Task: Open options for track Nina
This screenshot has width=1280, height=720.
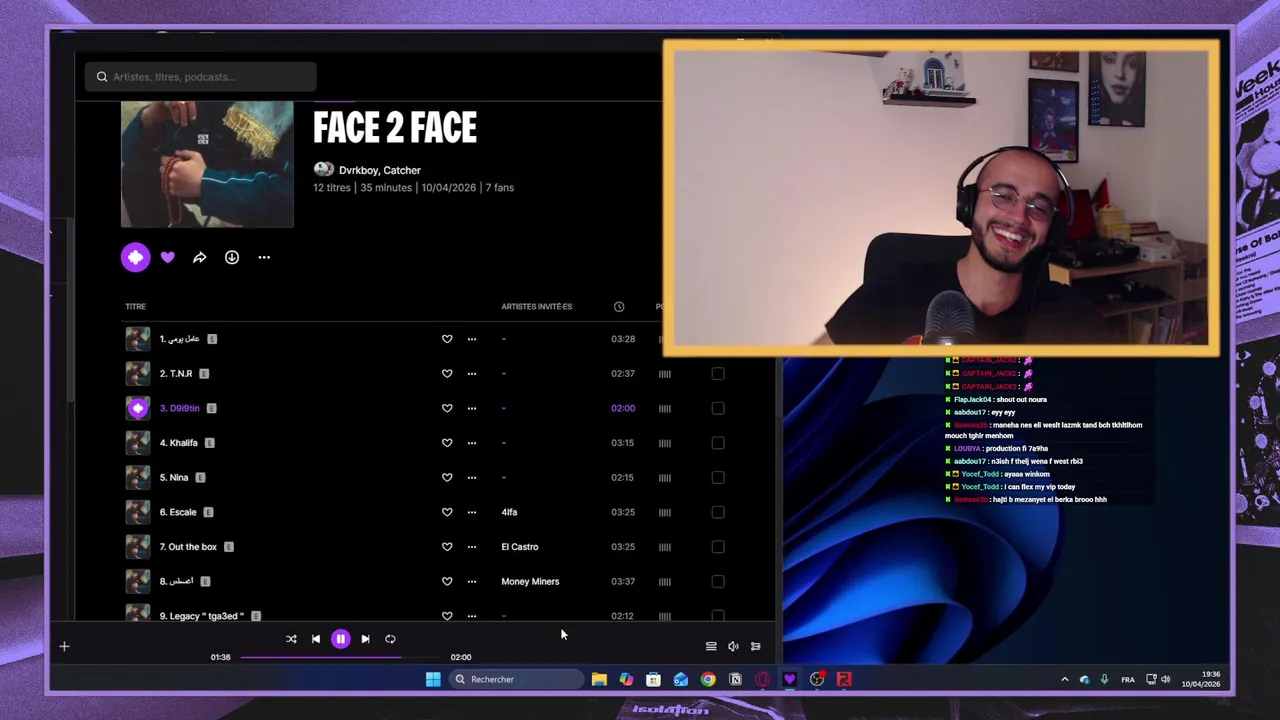Action: (472, 478)
